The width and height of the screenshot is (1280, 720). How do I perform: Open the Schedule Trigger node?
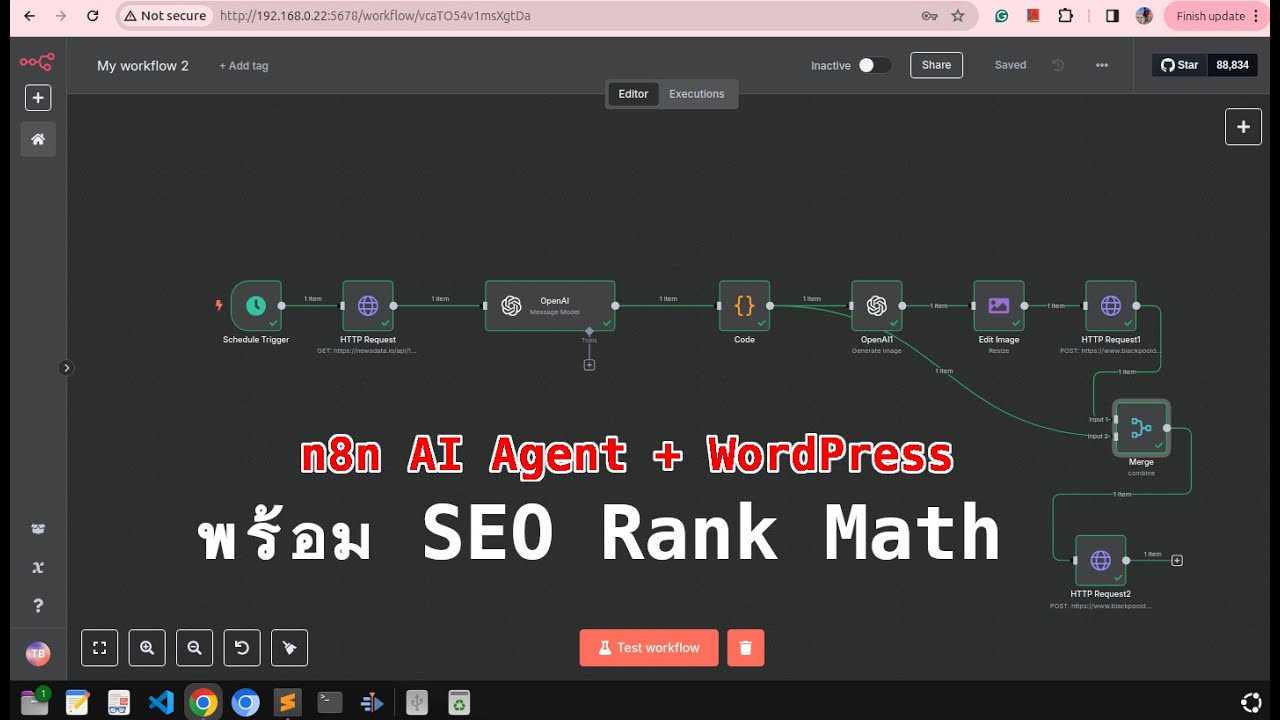(x=256, y=306)
